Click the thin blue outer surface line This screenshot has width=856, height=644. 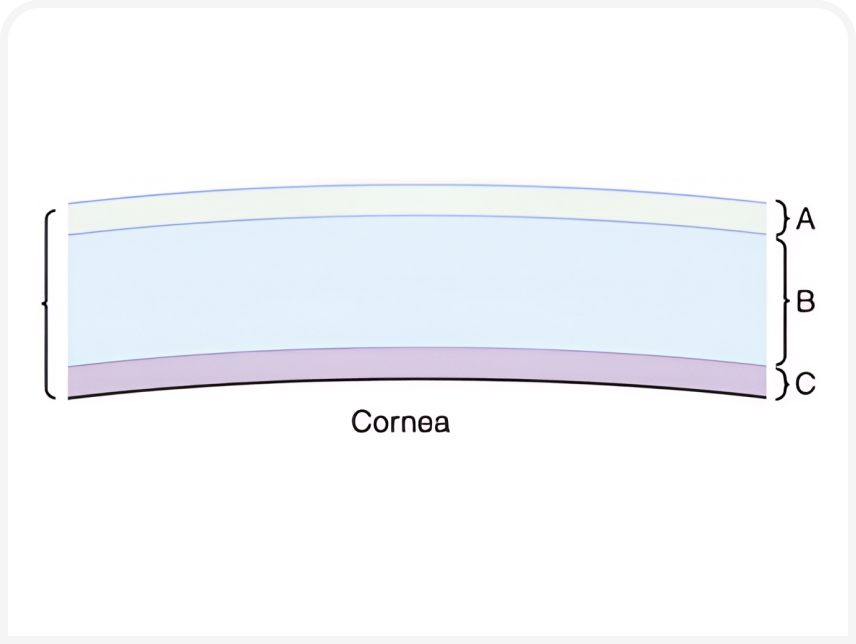click(417, 186)
